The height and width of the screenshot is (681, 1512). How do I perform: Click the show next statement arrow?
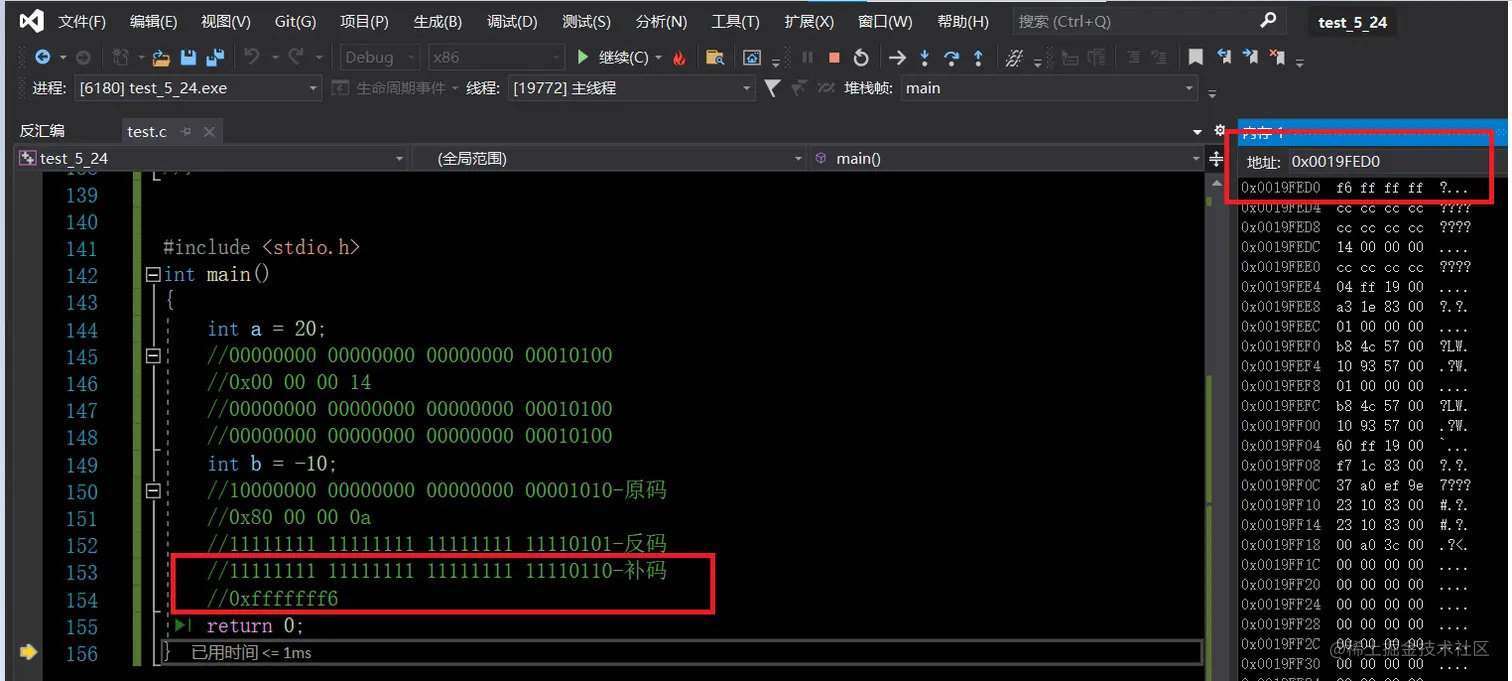pos(898,58)
